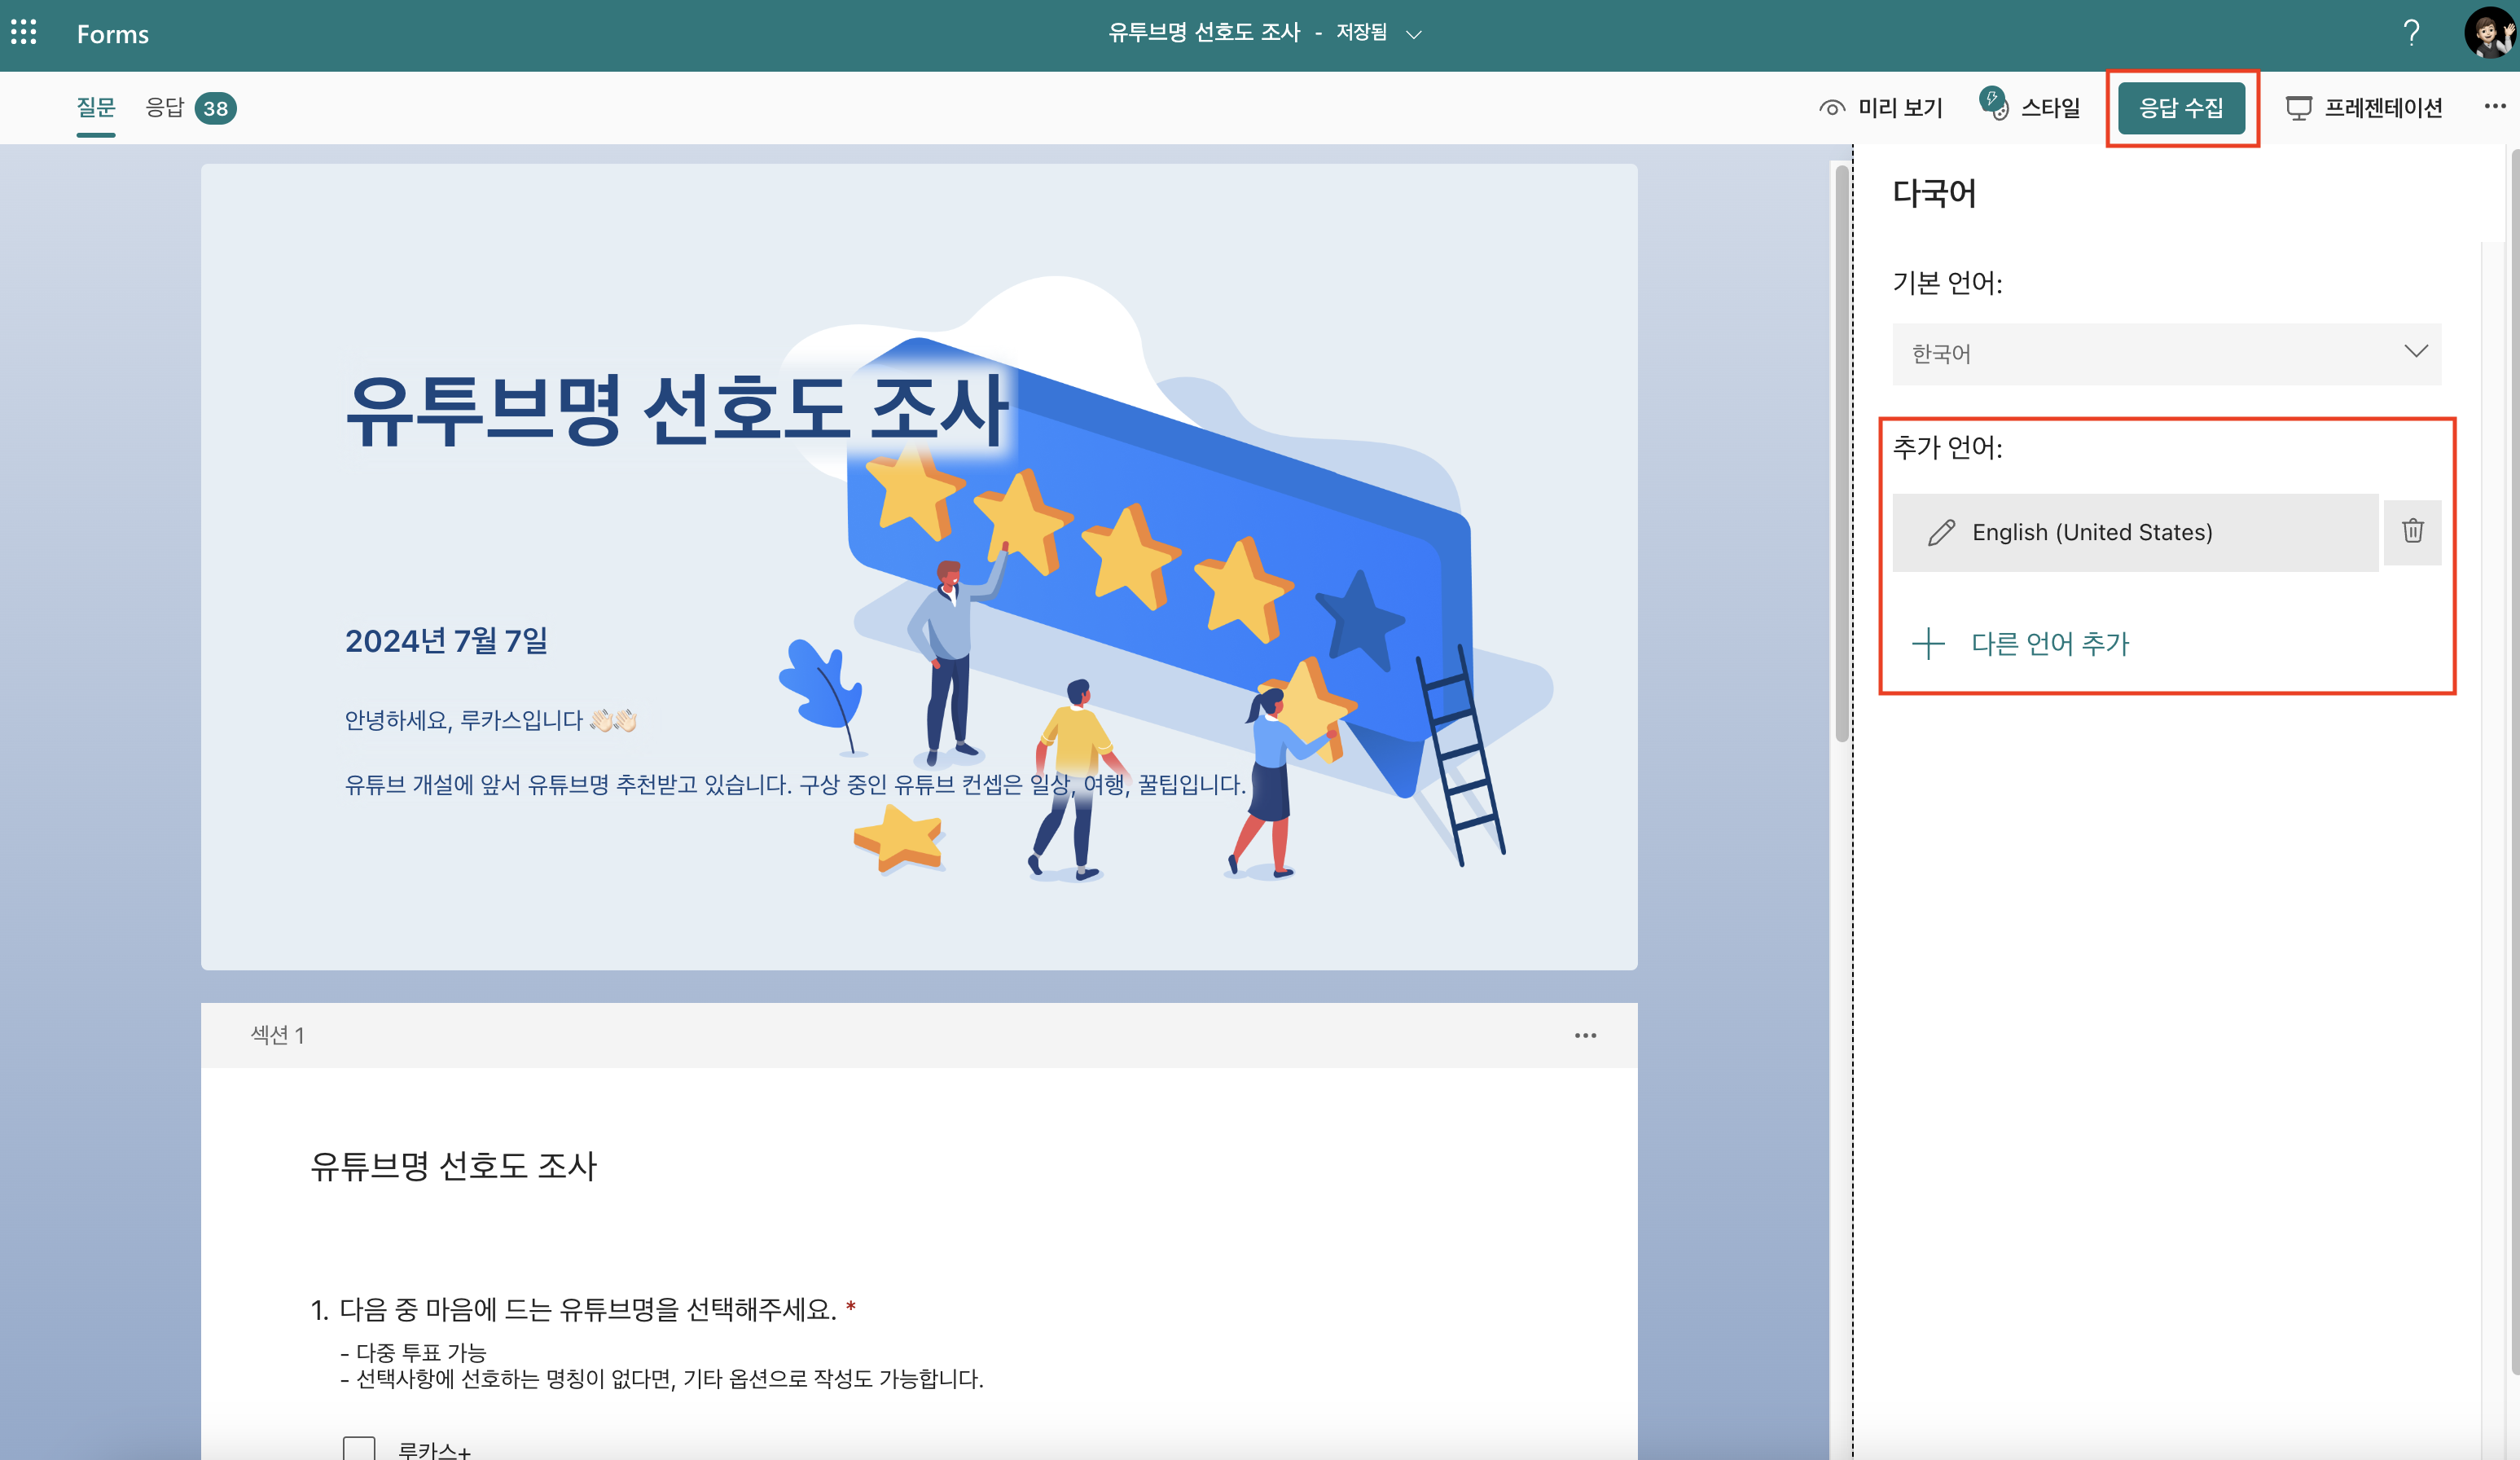
Task: Select the form header title 유튜브명 선호도 조사
Action: tap(676, 410)
